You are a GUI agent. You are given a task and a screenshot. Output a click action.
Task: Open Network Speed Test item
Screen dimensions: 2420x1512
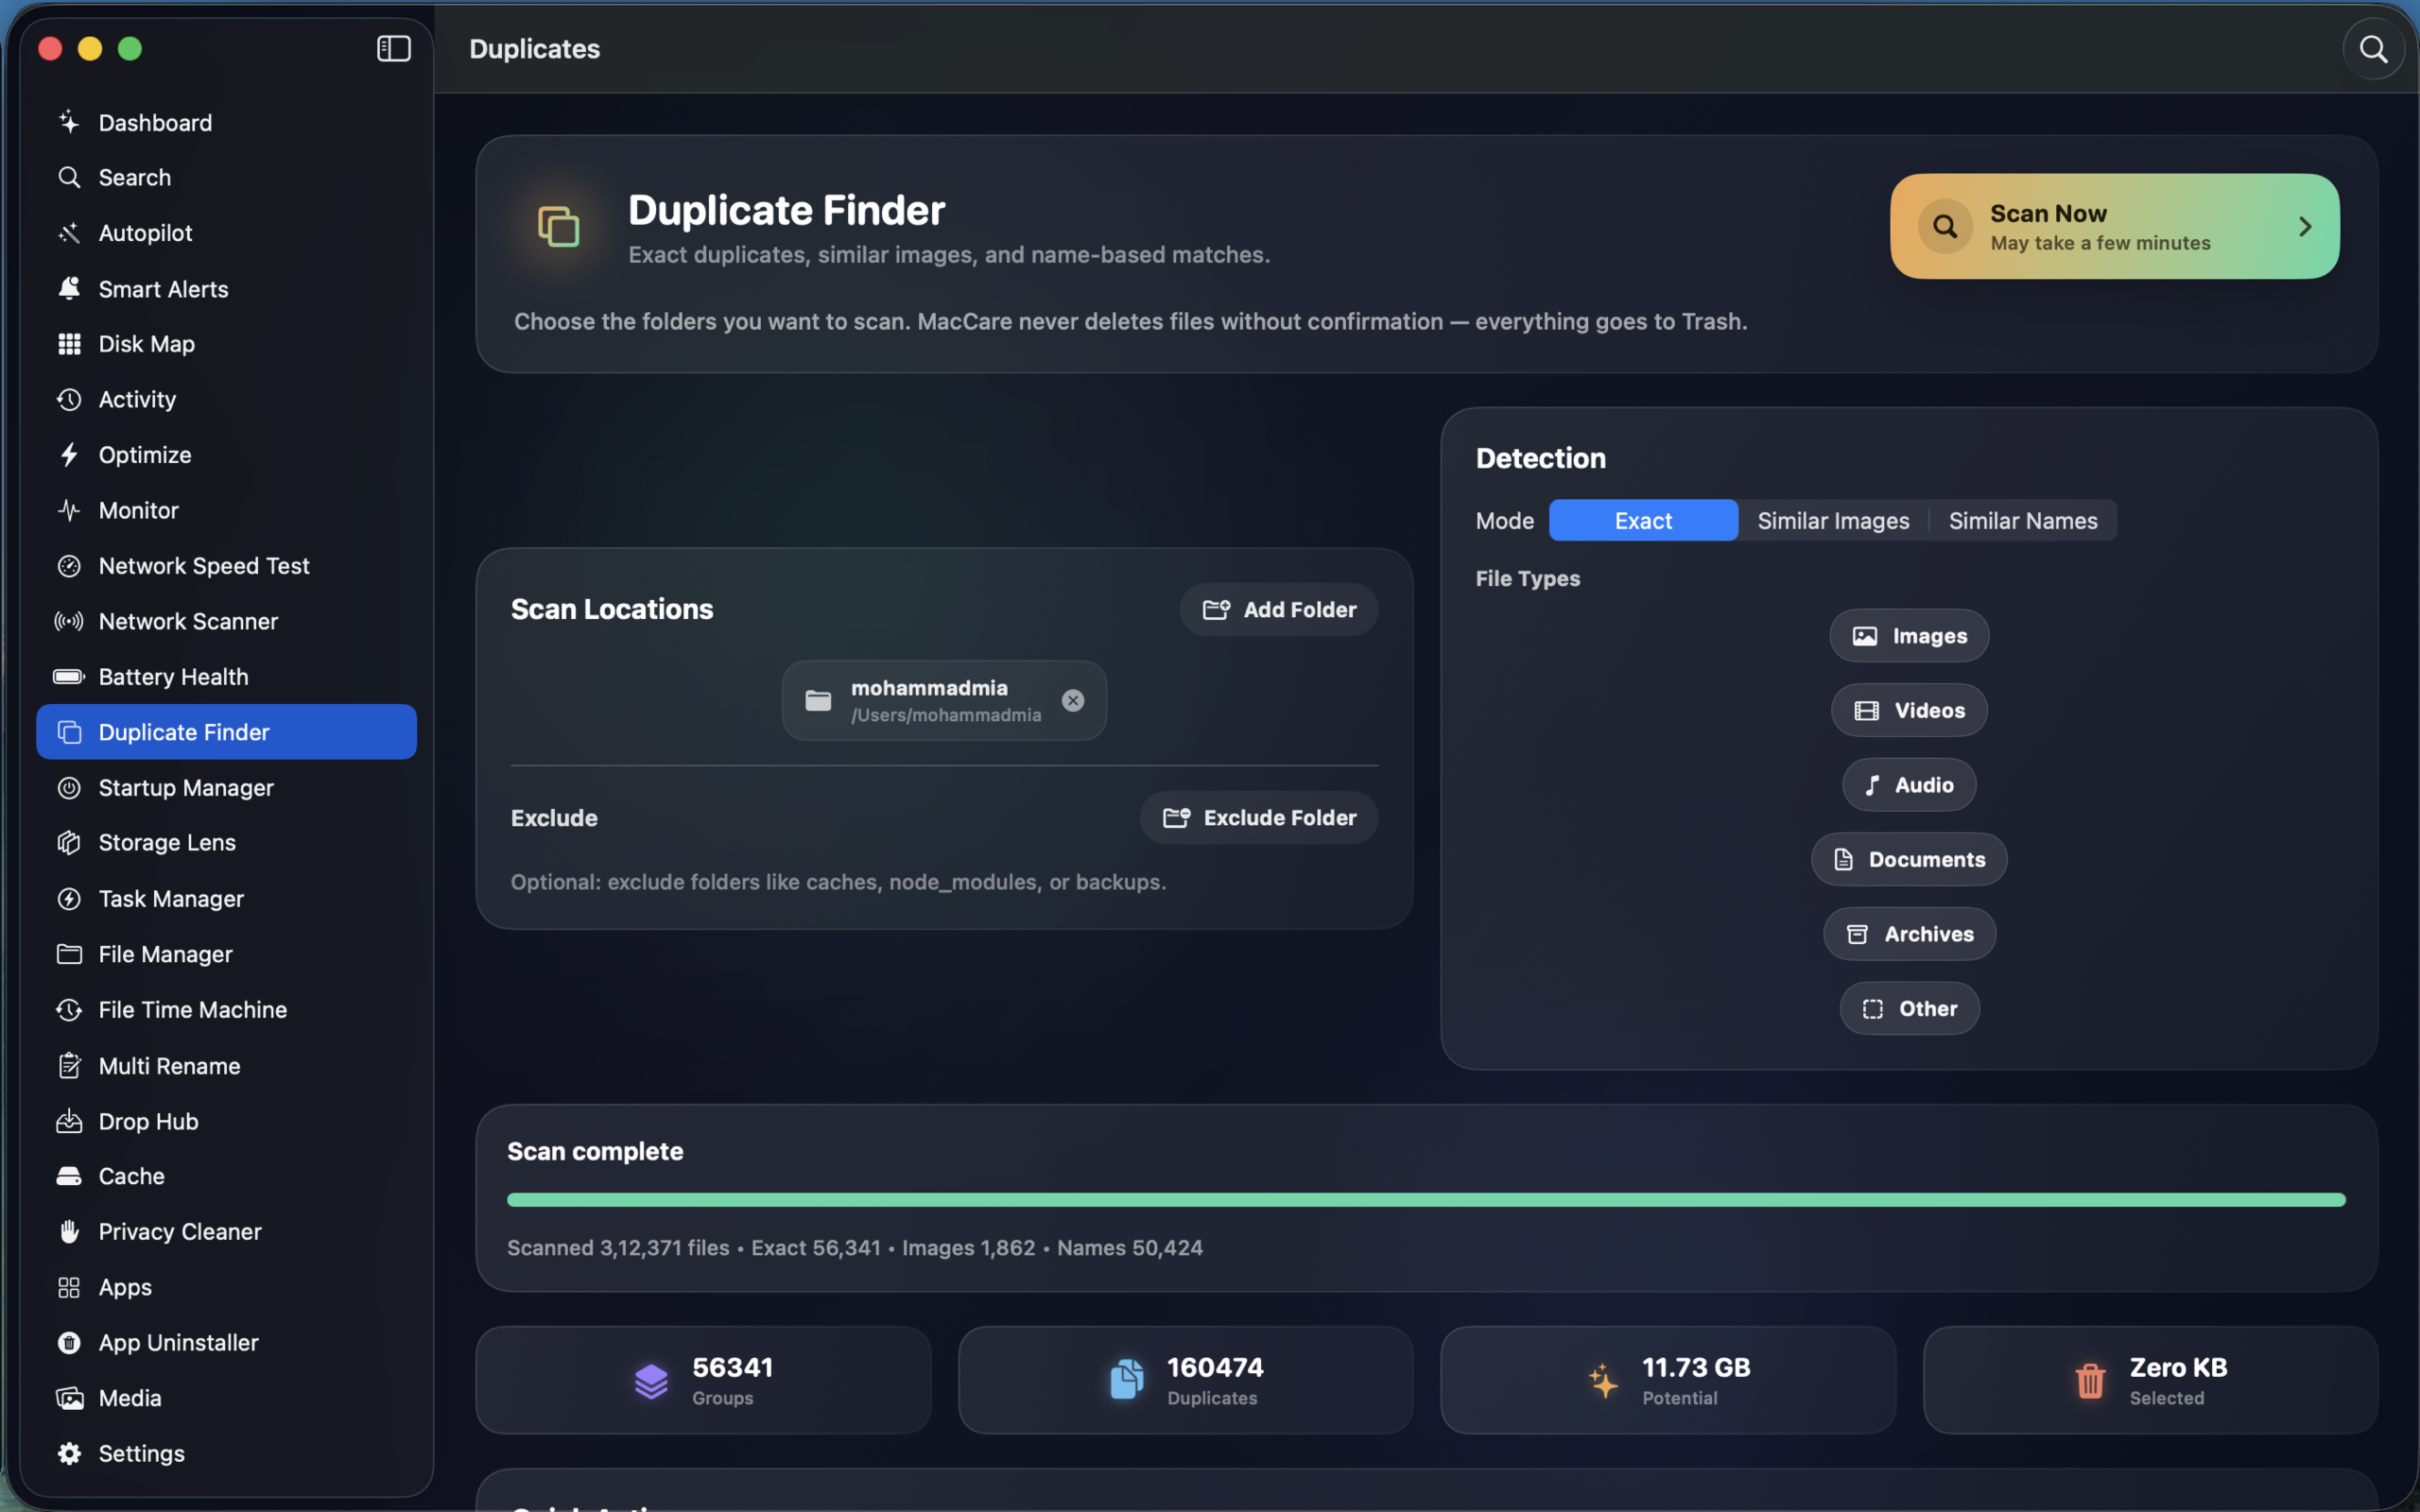click(226, 566)
